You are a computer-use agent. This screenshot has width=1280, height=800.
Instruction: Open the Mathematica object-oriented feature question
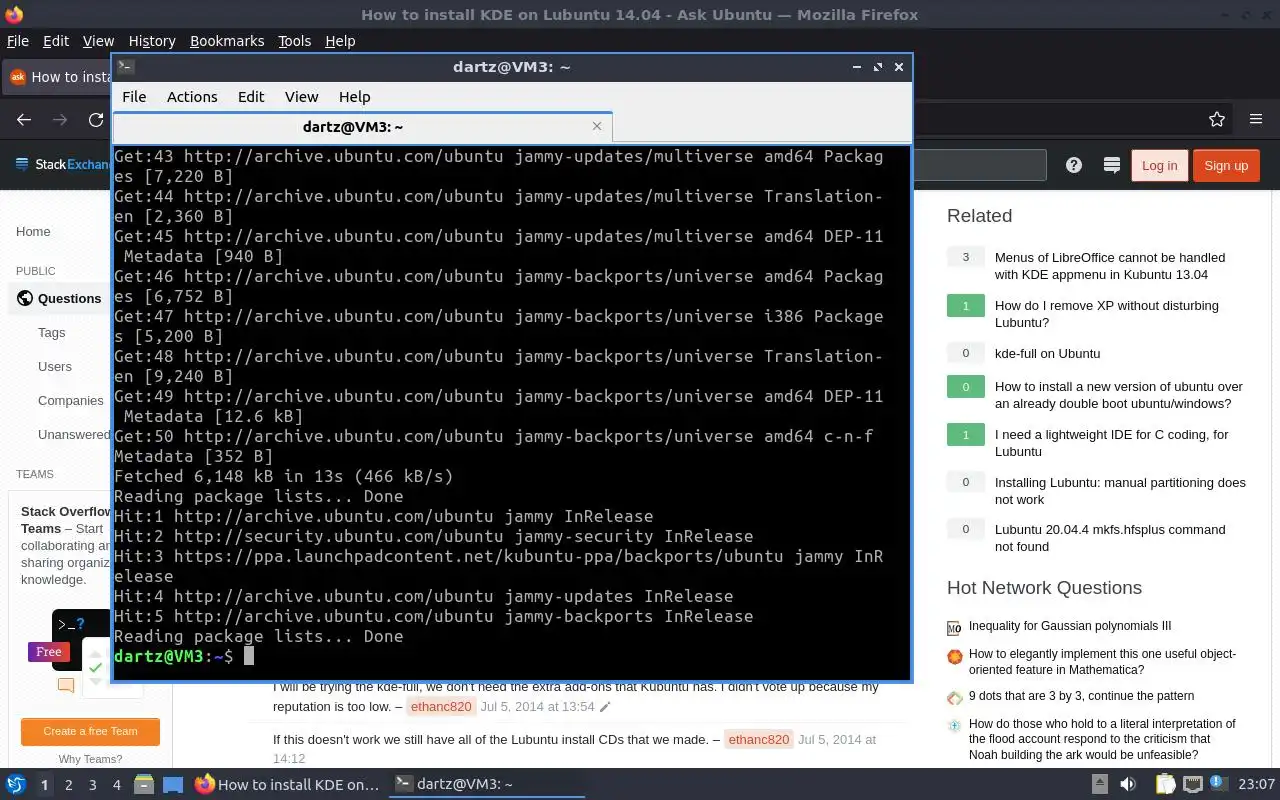pos(1102,662)
